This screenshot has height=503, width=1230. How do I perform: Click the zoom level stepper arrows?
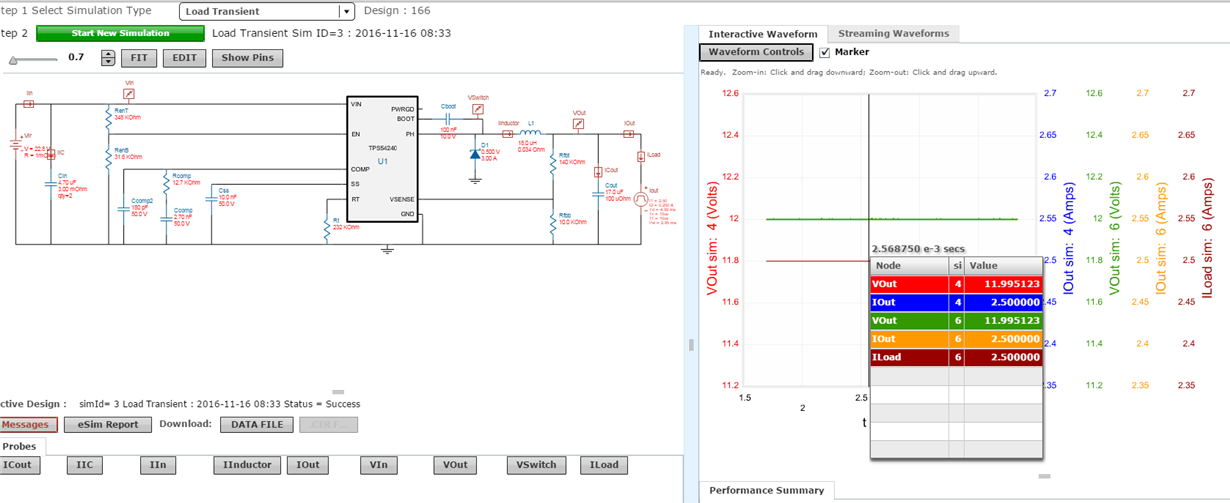click(109, 58)
